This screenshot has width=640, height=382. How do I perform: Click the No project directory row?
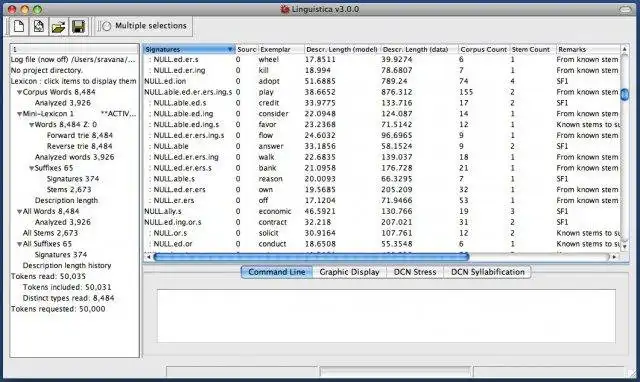tap(47, 70)
